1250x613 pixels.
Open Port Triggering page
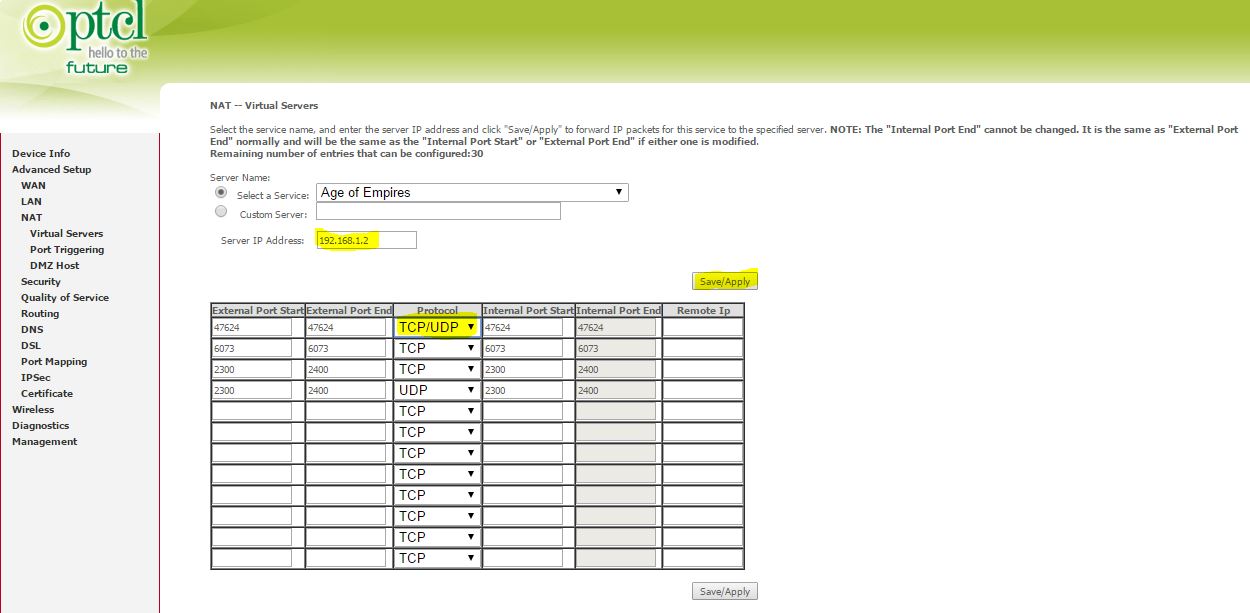pyautogui.click(x=67, y=250)
